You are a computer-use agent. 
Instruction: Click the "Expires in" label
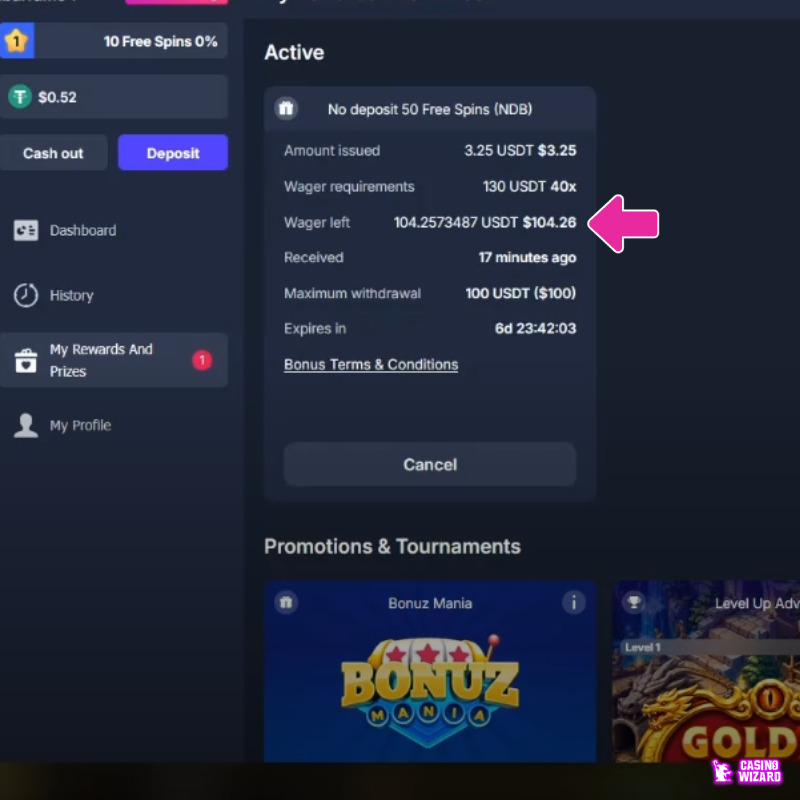coord(315,329)
